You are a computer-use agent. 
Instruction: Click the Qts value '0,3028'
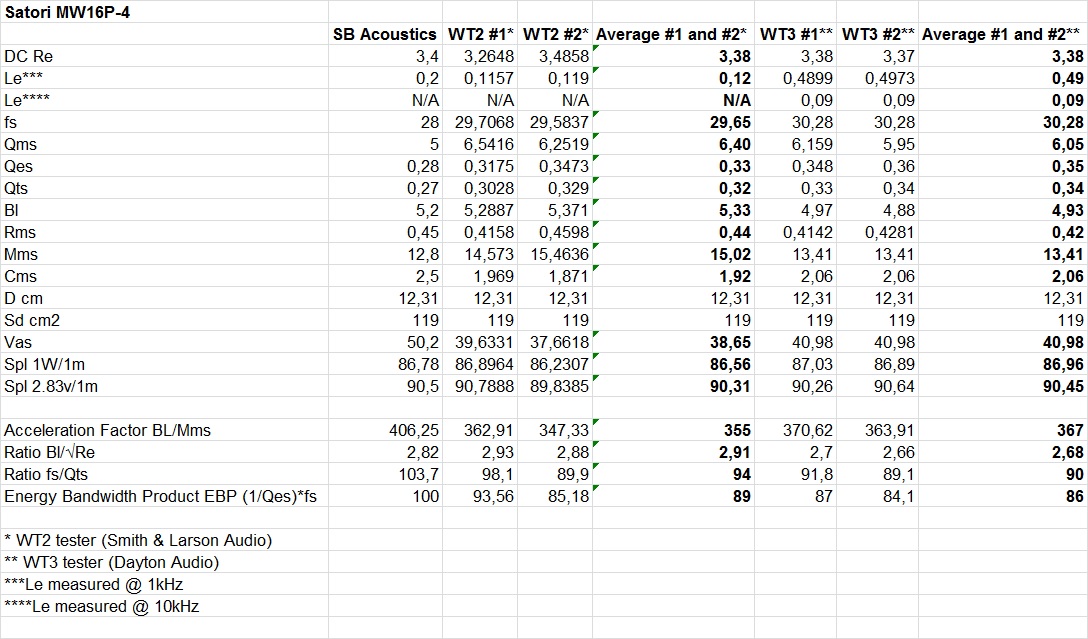click(x=489, y=189)
